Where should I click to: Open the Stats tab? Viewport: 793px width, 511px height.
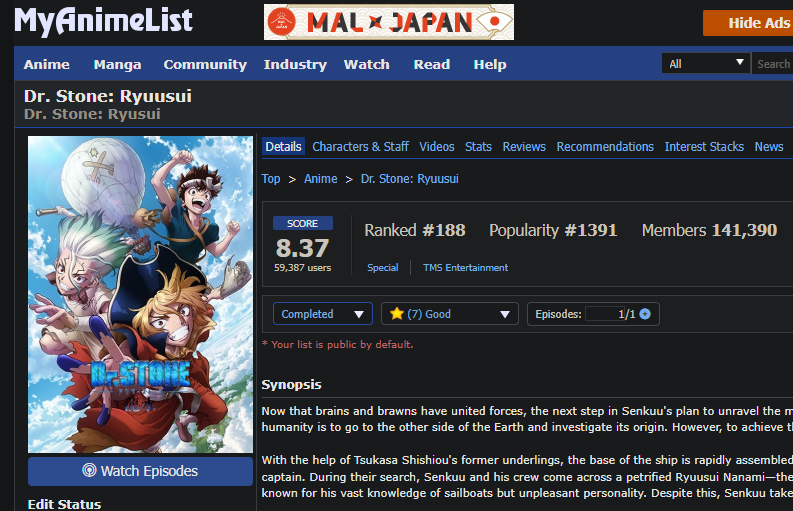pyautogui.click(x=478, y=147)
